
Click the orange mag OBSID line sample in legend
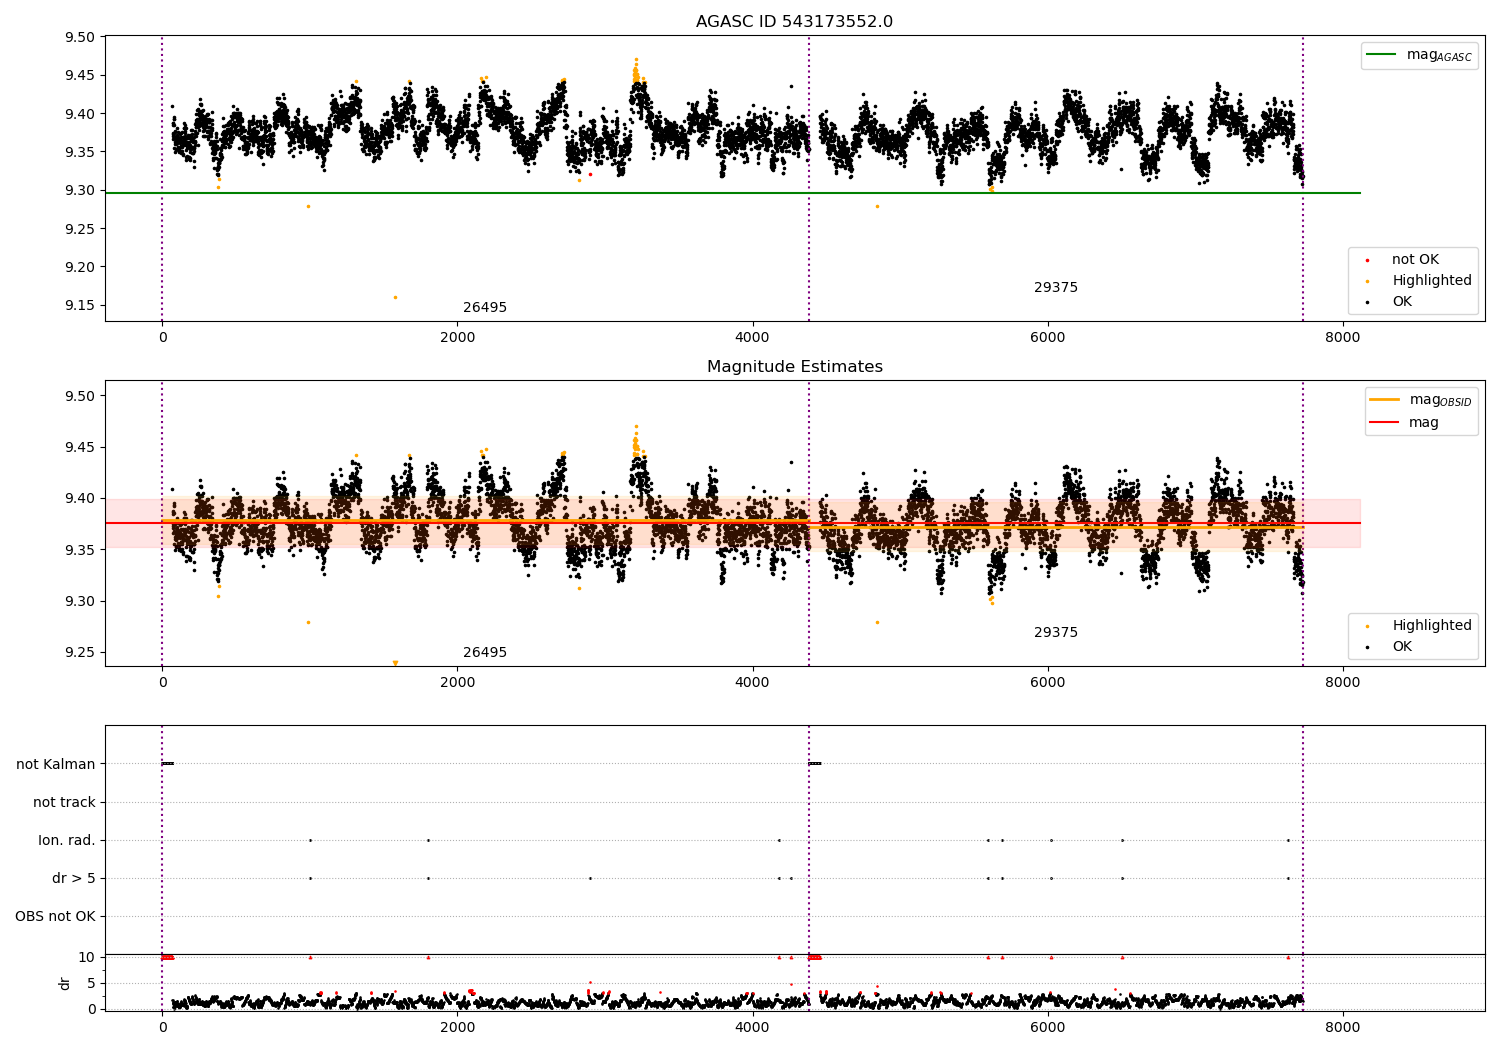(1385, 400)
